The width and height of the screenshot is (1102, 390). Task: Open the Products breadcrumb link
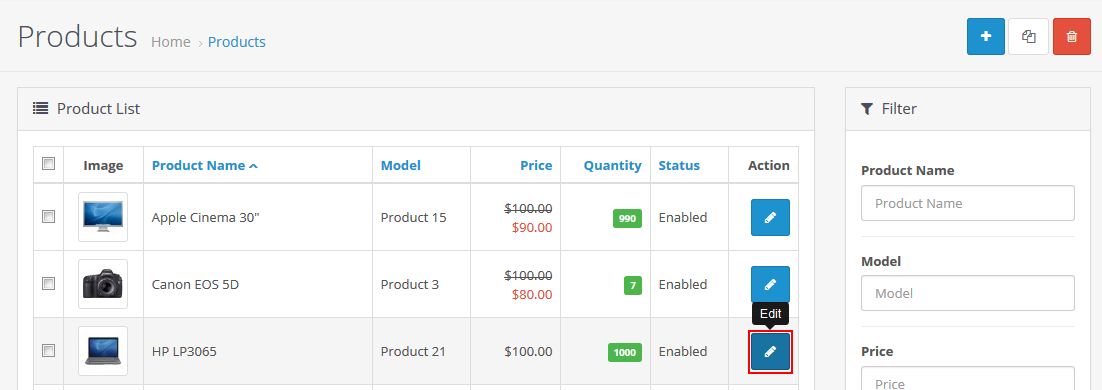click(237, 42)
